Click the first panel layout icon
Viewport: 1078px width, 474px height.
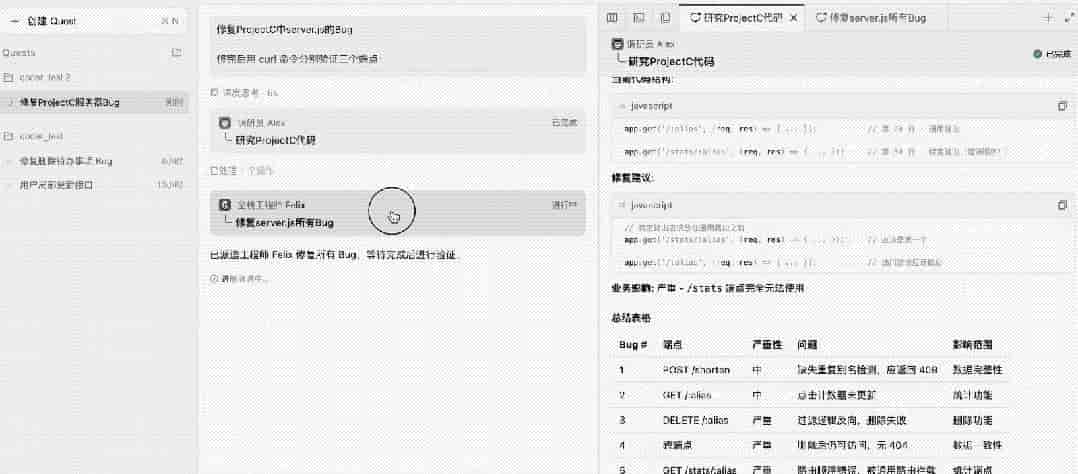[x=612, y=18]
